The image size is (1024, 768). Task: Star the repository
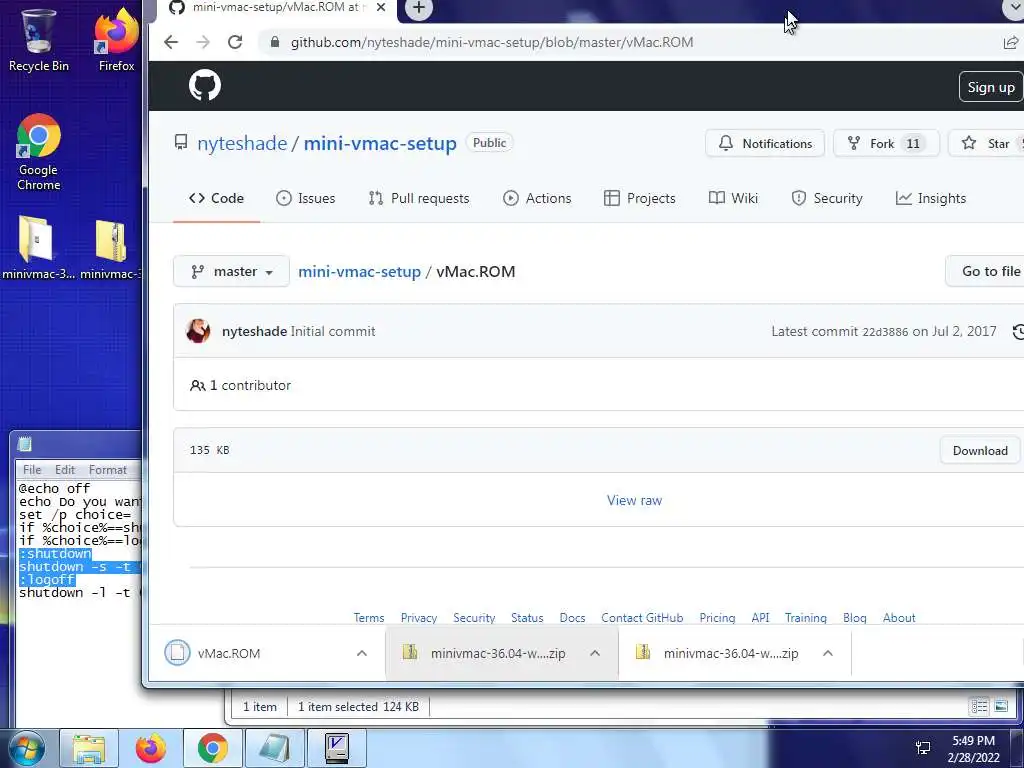[x=986, y=143]
